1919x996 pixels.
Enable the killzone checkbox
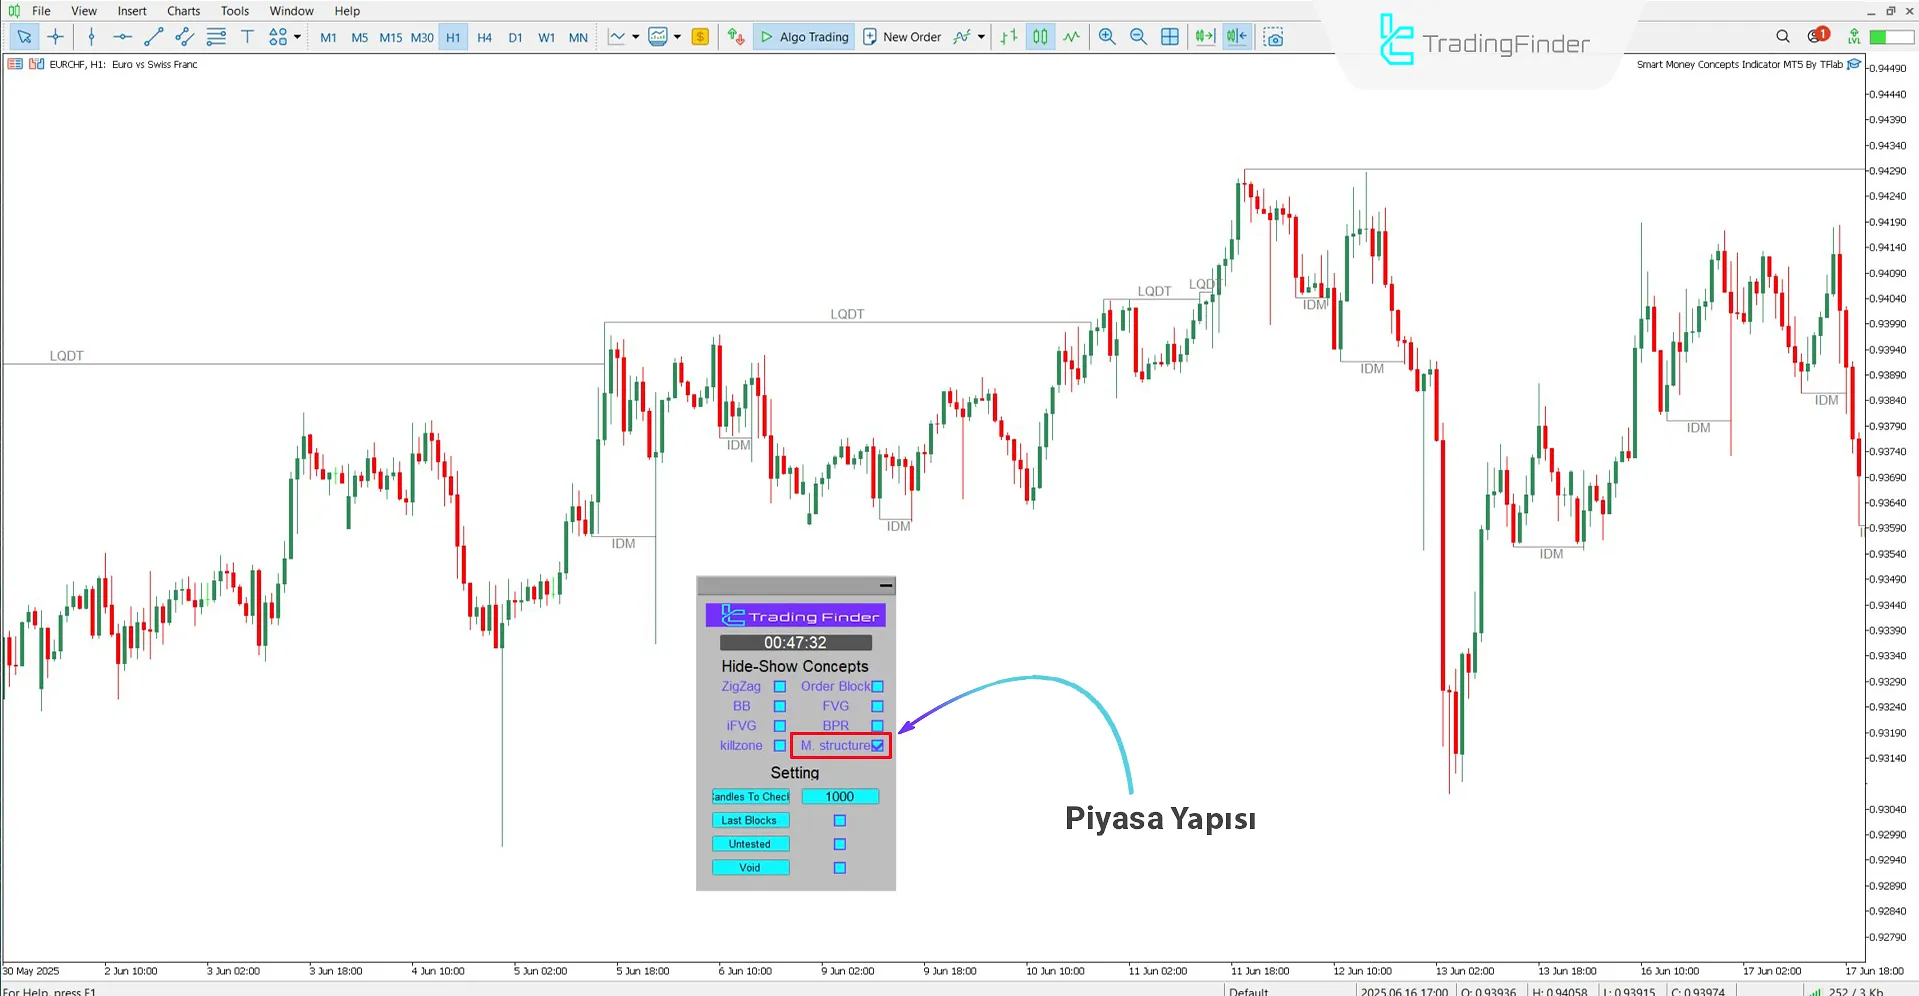pyautogui.click(x=780, y=746)
